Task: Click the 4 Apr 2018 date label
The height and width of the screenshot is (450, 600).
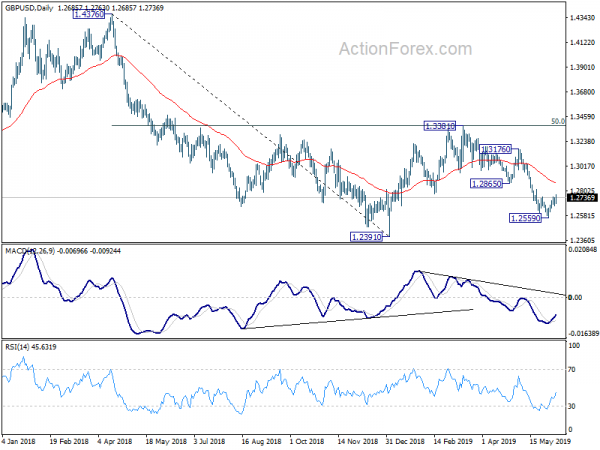Action: click(x=114, y=441)
